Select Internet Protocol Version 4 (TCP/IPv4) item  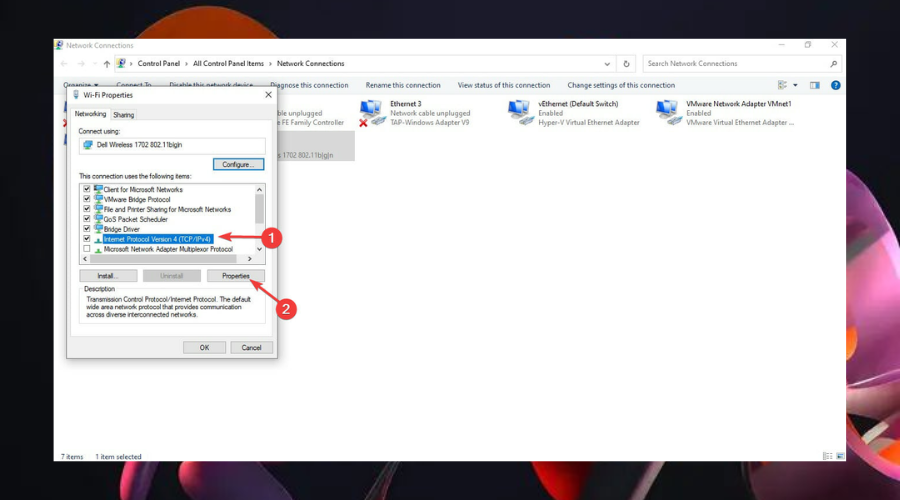(157, 239)
